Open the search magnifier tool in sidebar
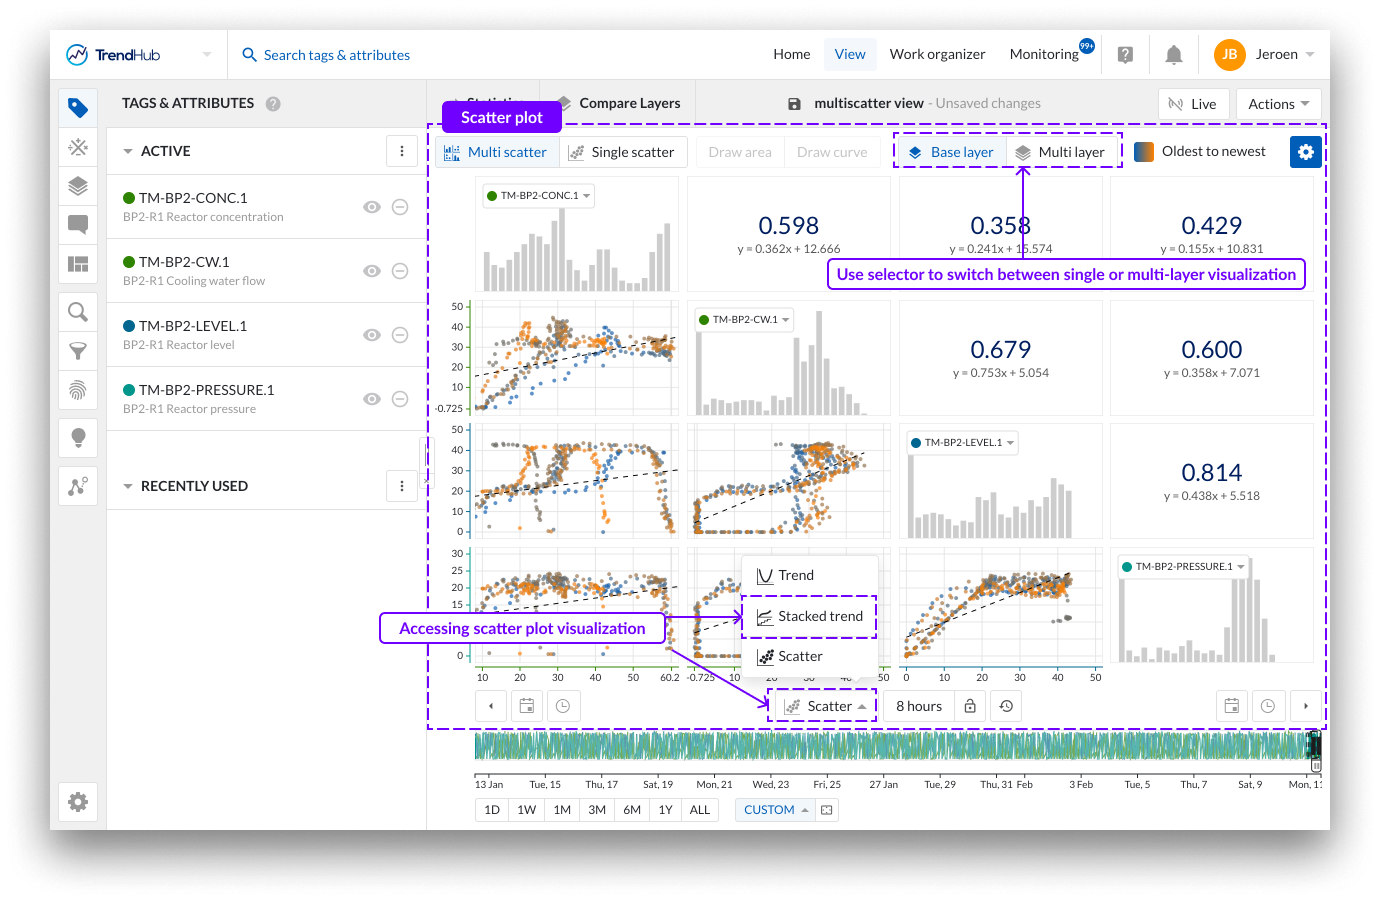 [78, 312]
